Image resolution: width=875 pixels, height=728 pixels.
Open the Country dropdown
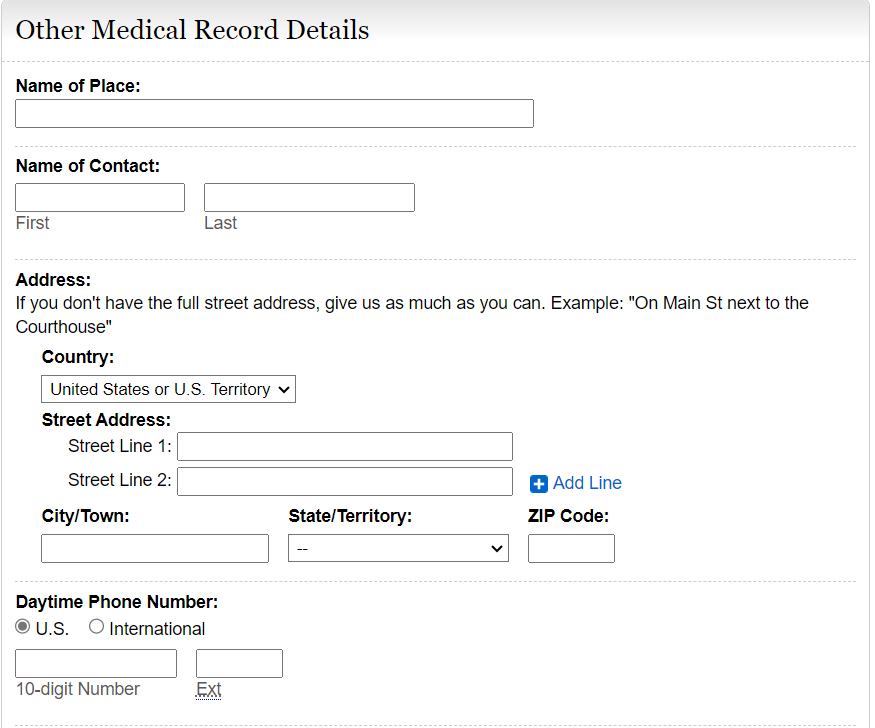168,389
